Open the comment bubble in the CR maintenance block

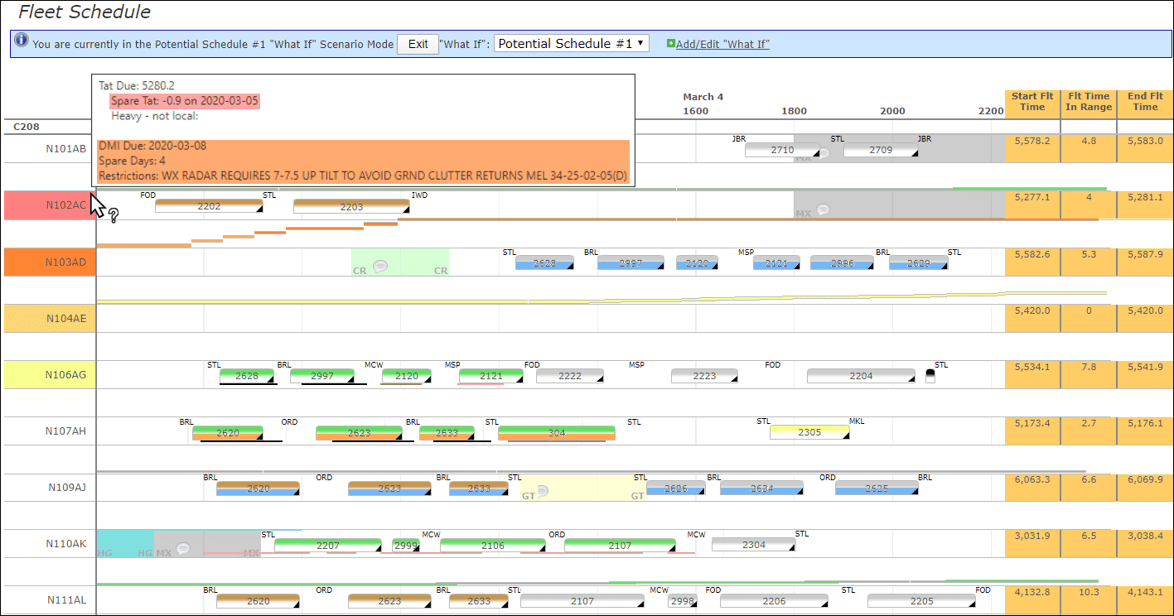pos(380,266)
